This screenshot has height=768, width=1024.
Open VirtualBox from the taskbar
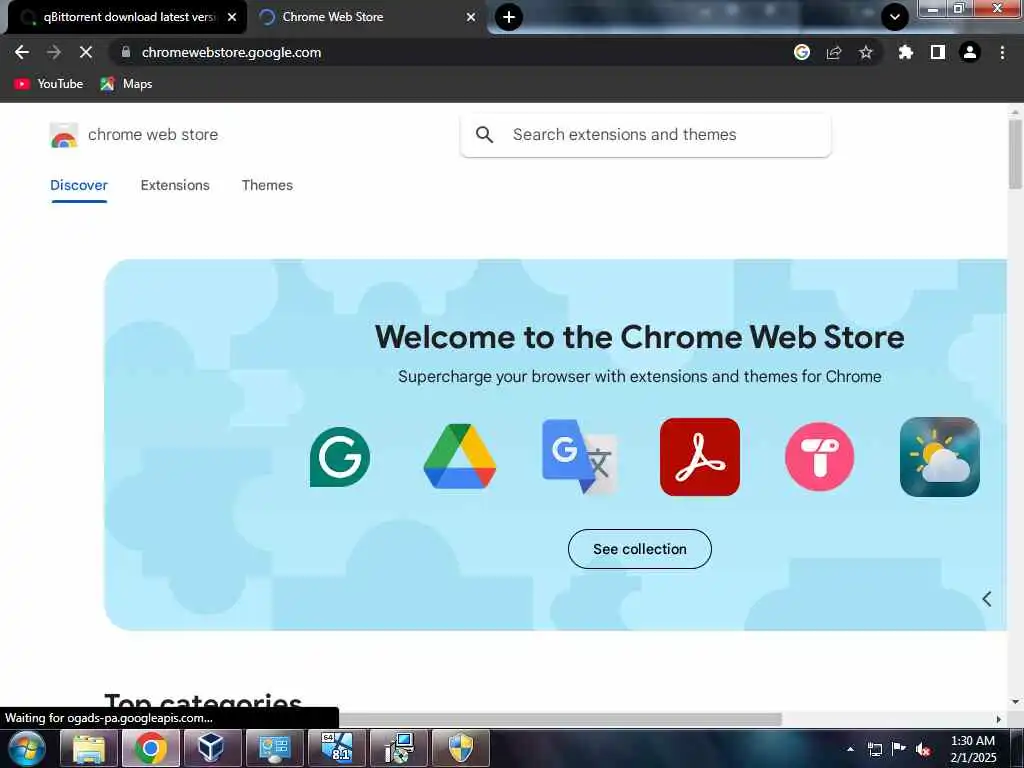(x=212, y=748)
